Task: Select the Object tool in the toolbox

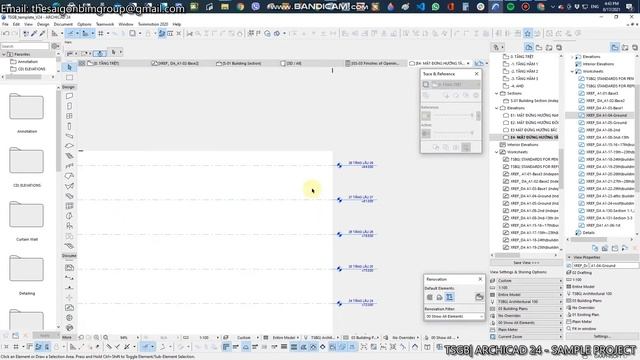Action: click(69, 226)
